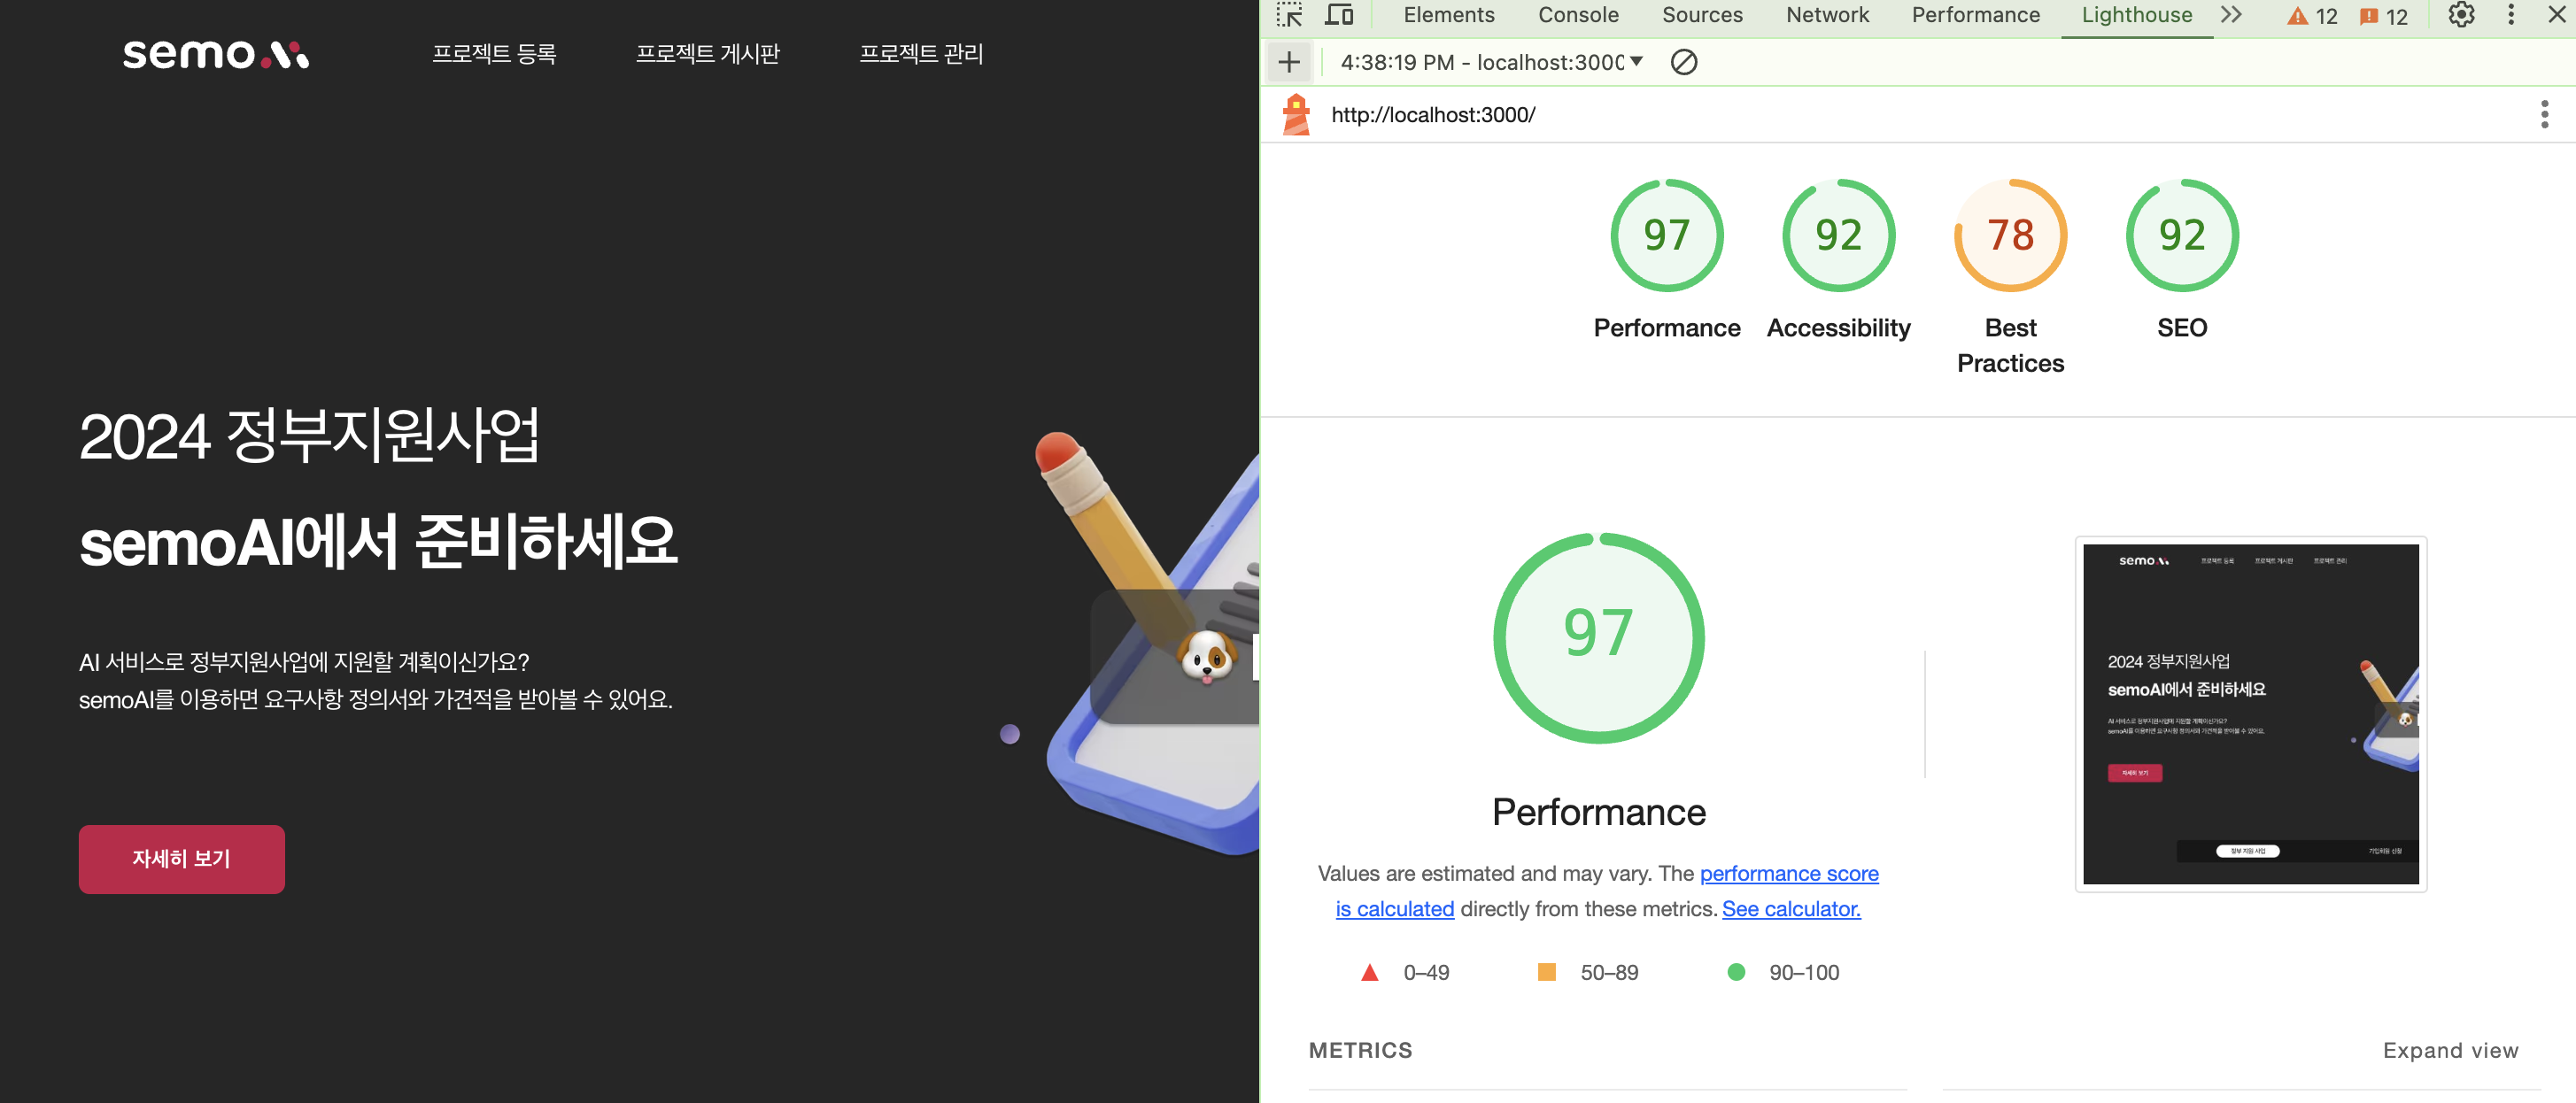Image resolution: width=2576 pixels, height=1103 pixels.
Task: Click the Accessibility score gauge
Action: 1838,236
